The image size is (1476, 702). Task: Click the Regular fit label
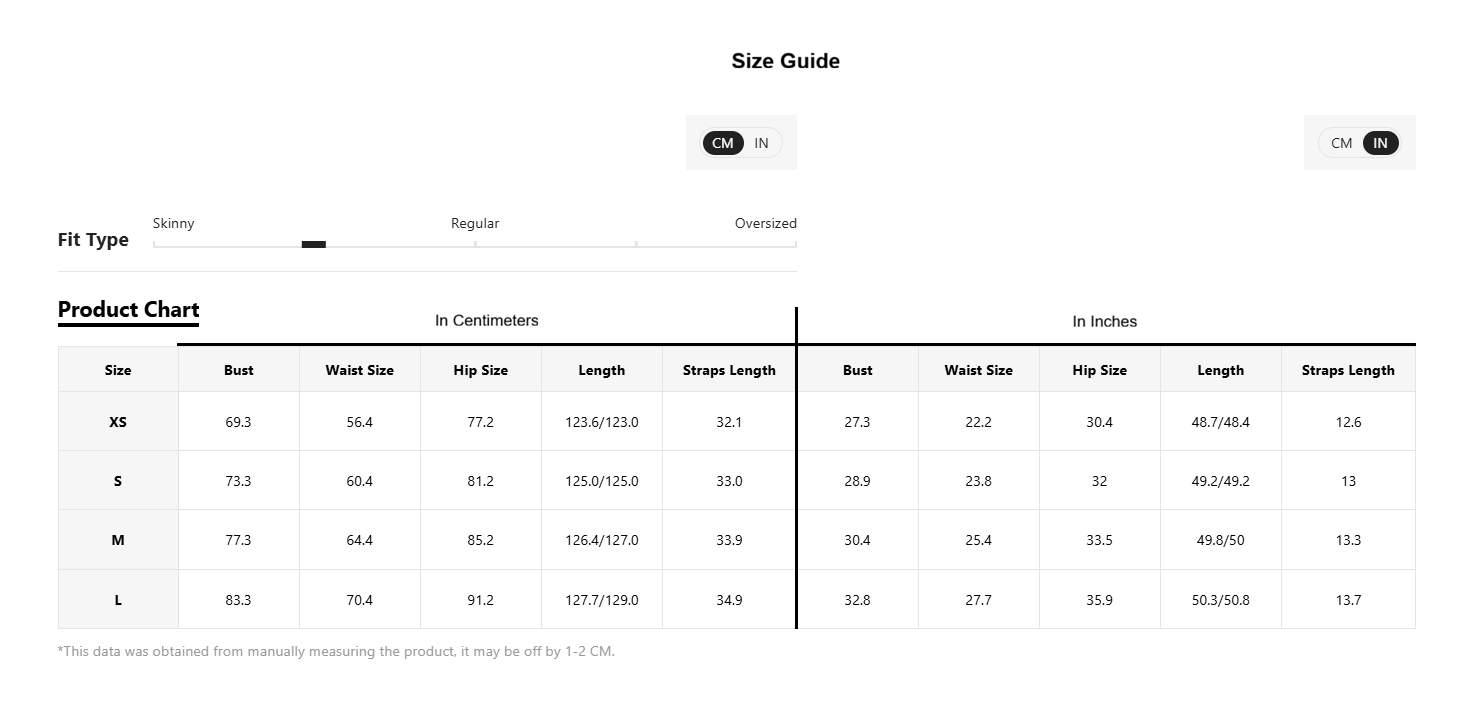click(475, 223)
